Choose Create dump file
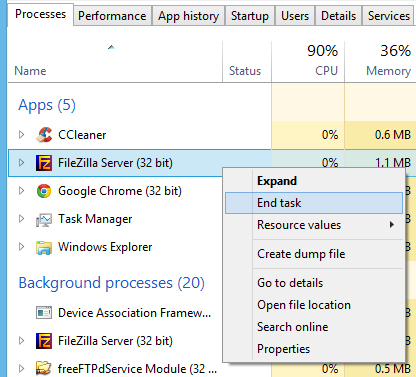 [314, 254]
